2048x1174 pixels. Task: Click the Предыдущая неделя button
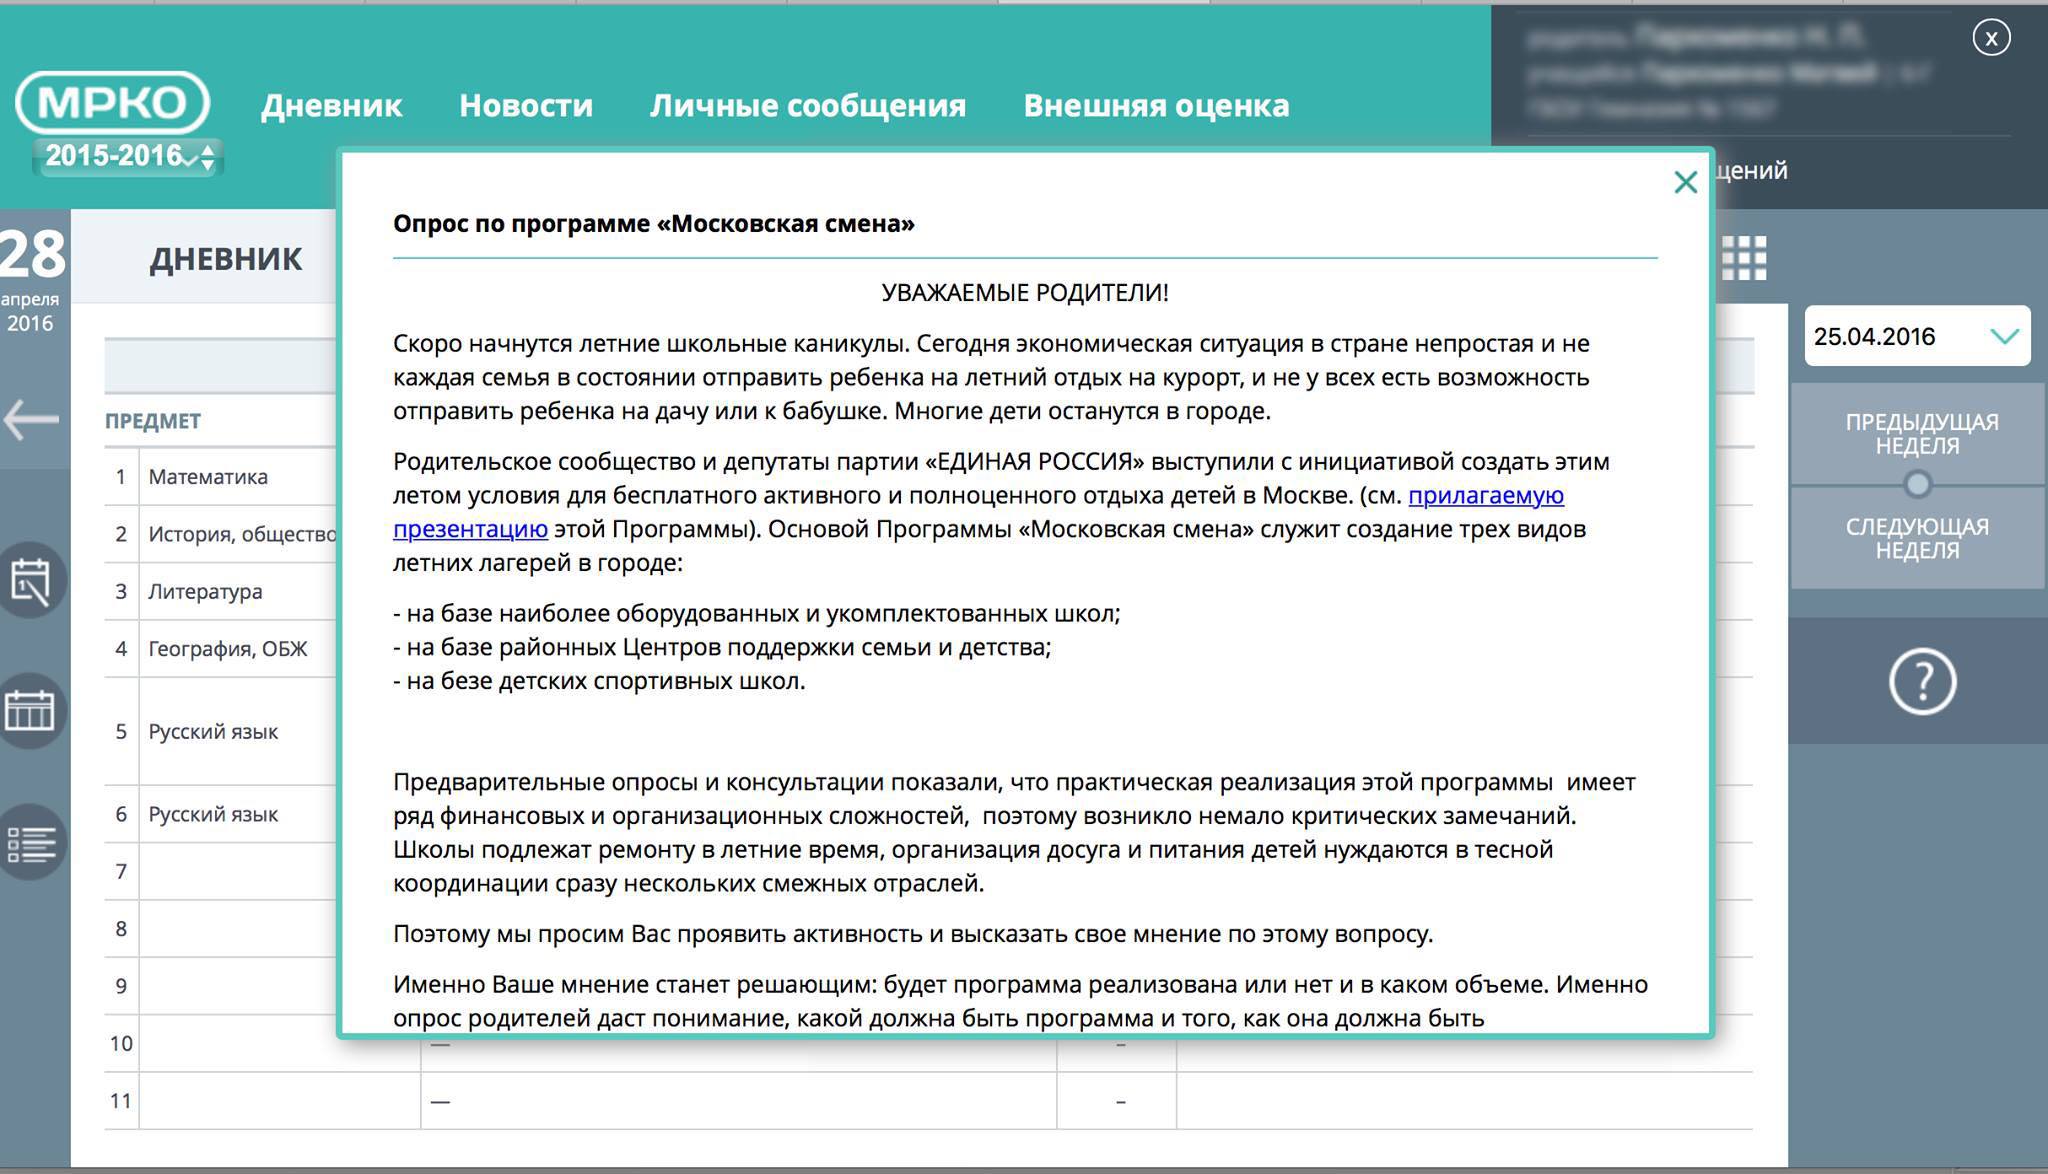1920,434
